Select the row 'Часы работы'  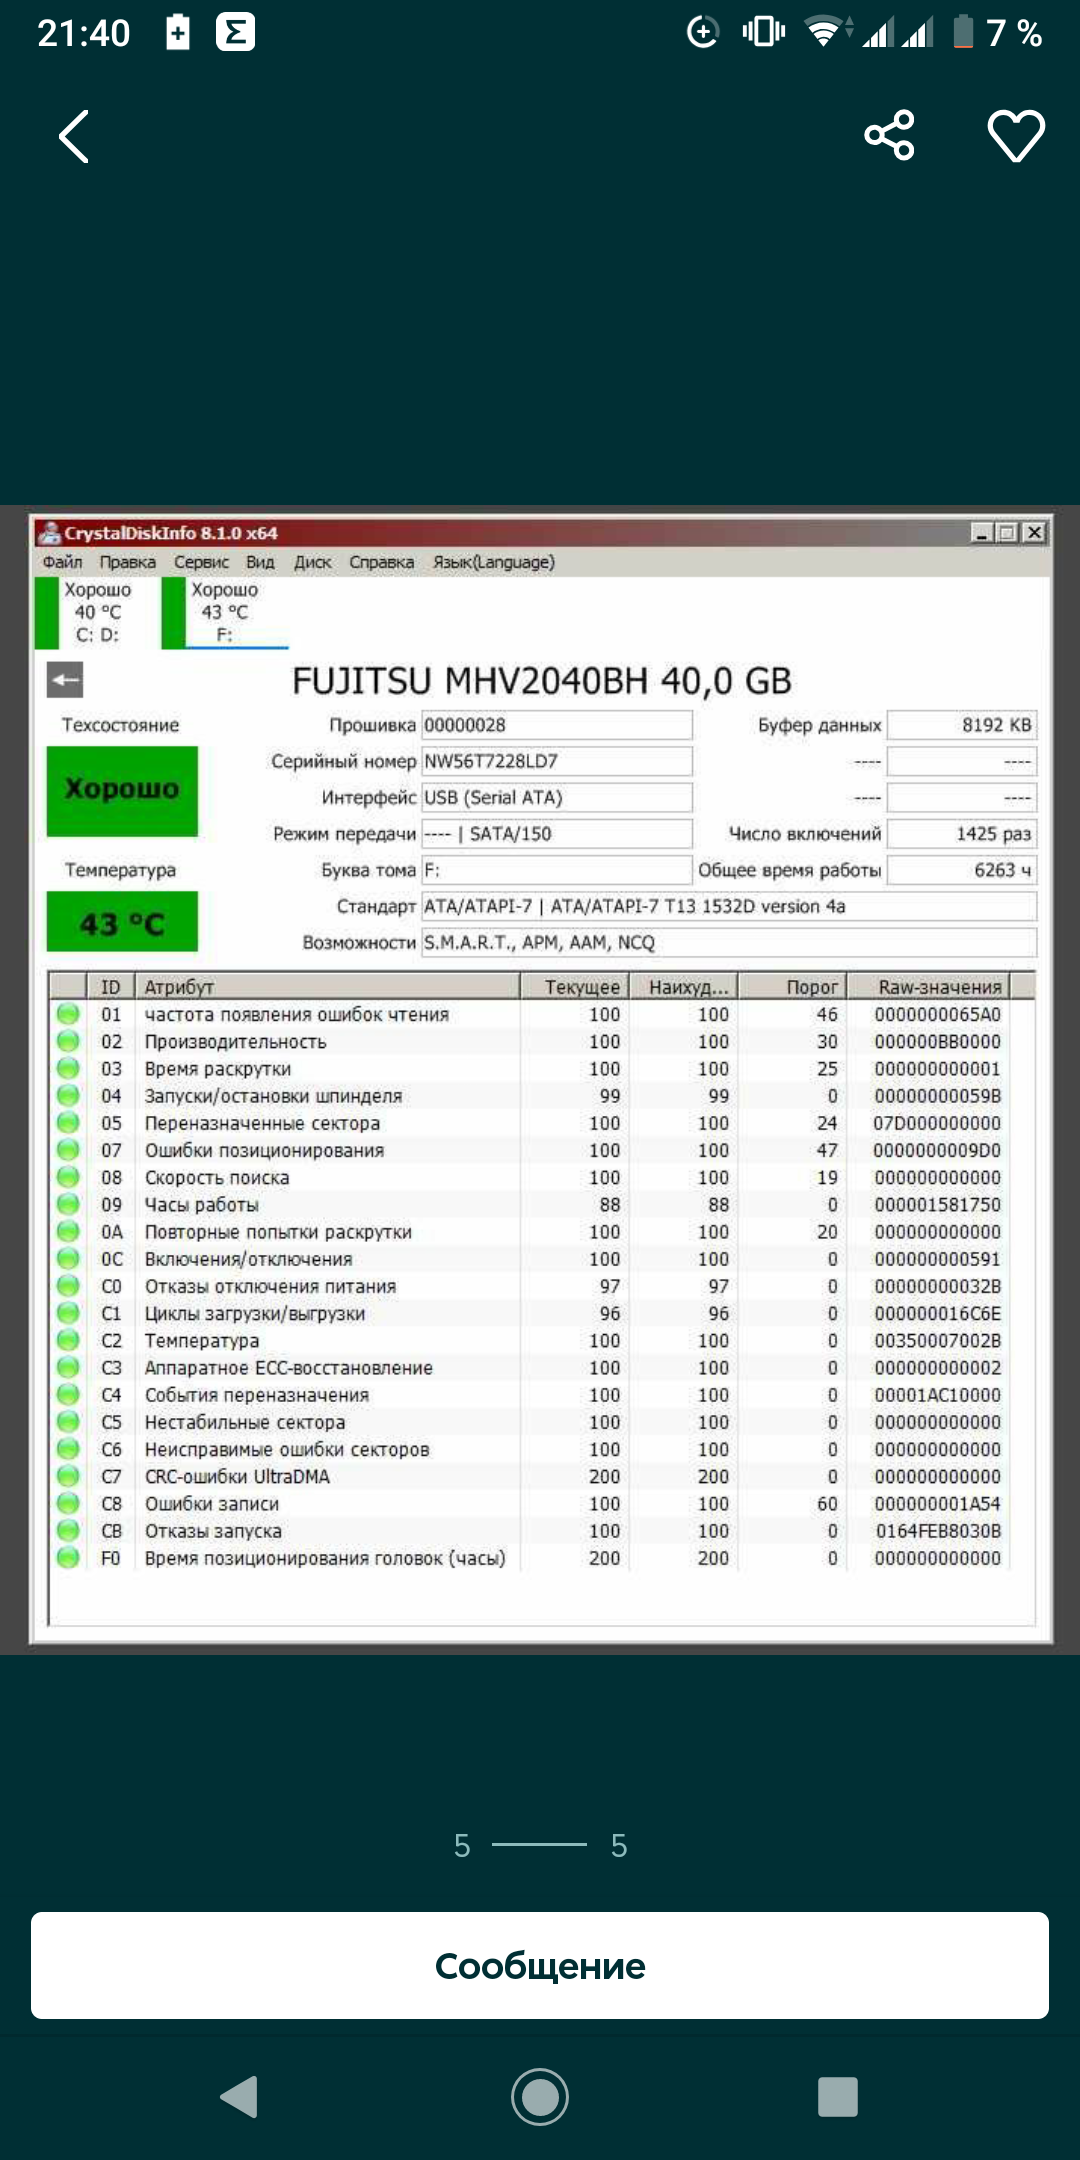(530, 1205)
